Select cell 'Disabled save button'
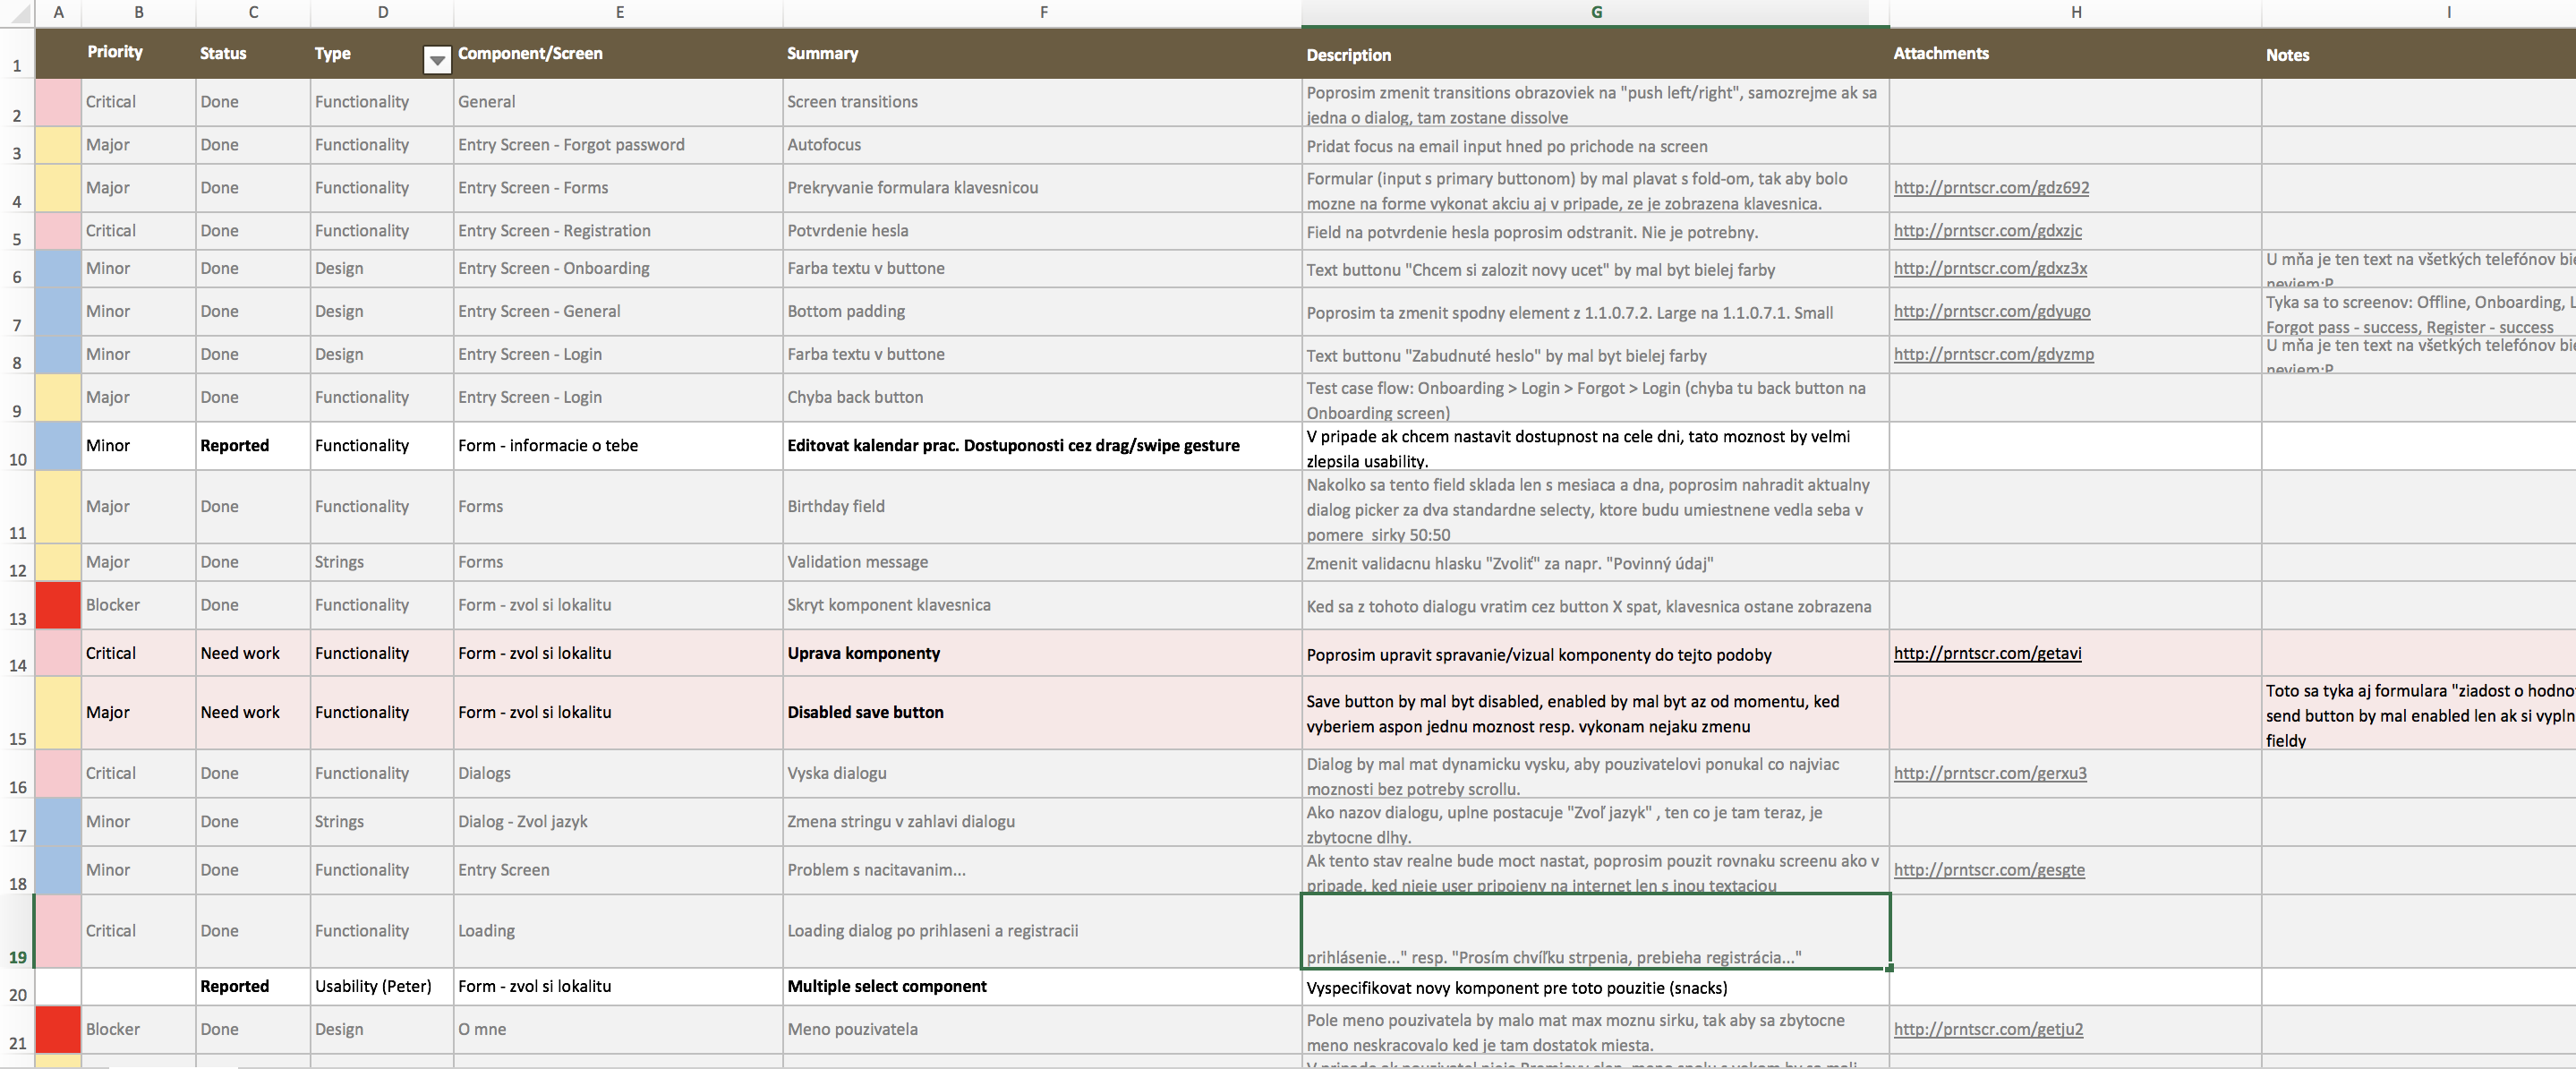Image resolution: width=2576 pixels, height=1069 pixels. tap(1042, 713)
